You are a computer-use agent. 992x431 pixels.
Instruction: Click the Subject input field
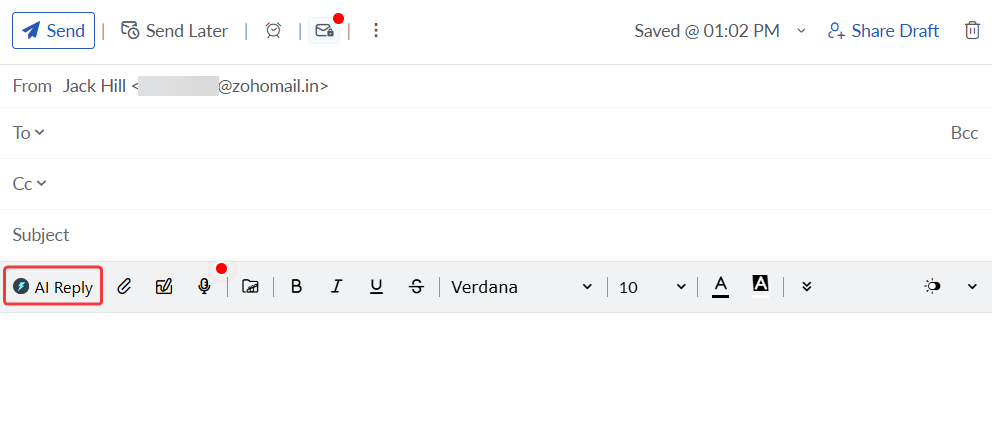pos(500,235)
